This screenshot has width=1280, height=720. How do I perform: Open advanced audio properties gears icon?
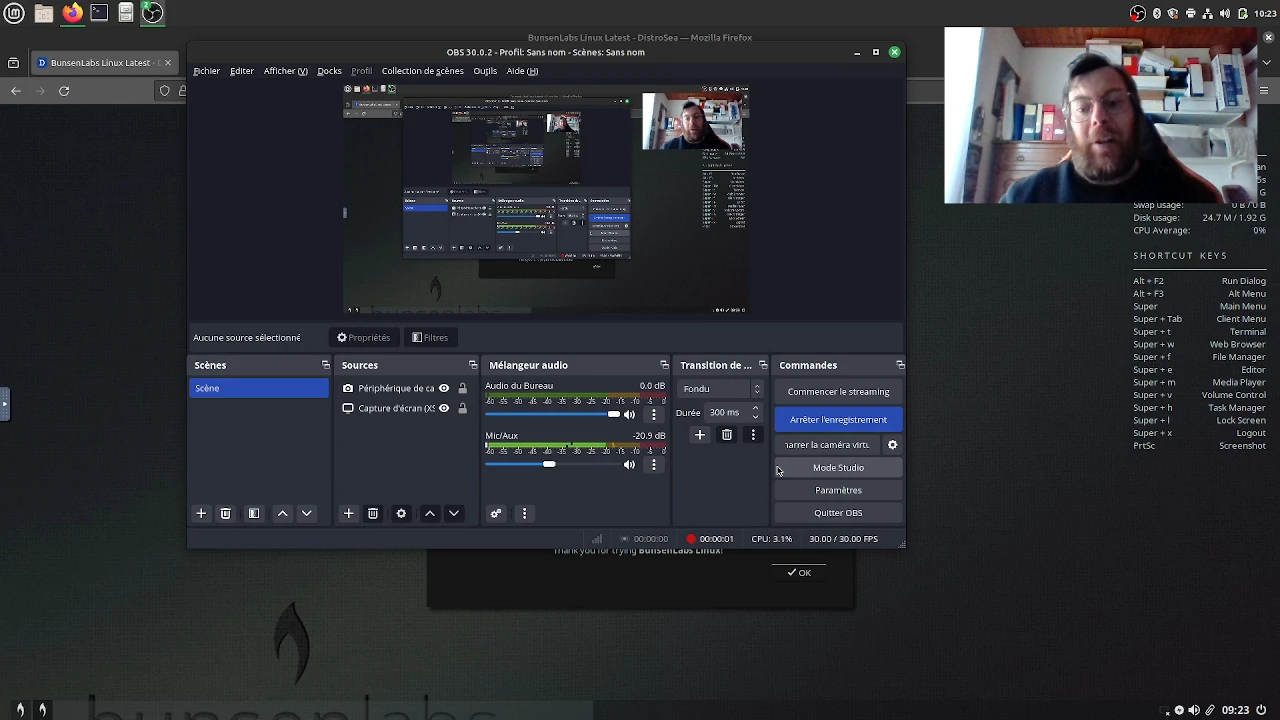point(495,513)
